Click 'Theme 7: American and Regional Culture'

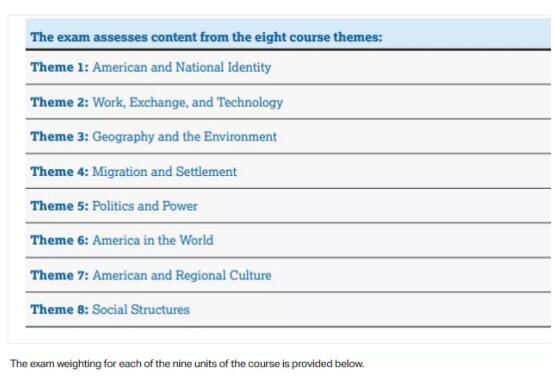coord(288,275)
